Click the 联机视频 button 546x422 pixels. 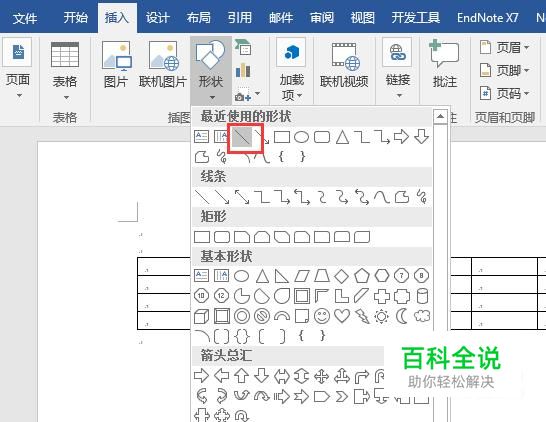pos(344,65)
